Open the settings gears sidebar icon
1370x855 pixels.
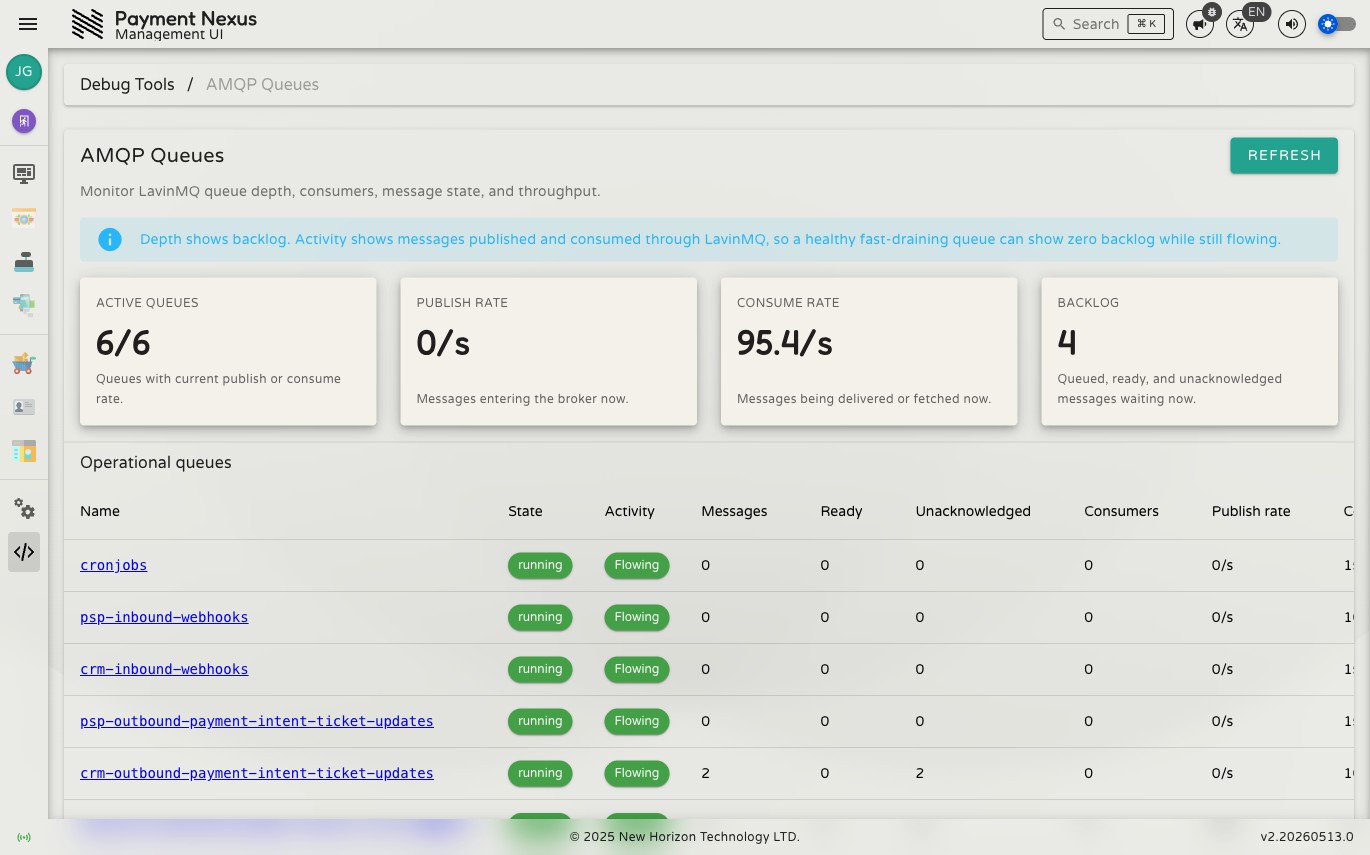[24, 509]
